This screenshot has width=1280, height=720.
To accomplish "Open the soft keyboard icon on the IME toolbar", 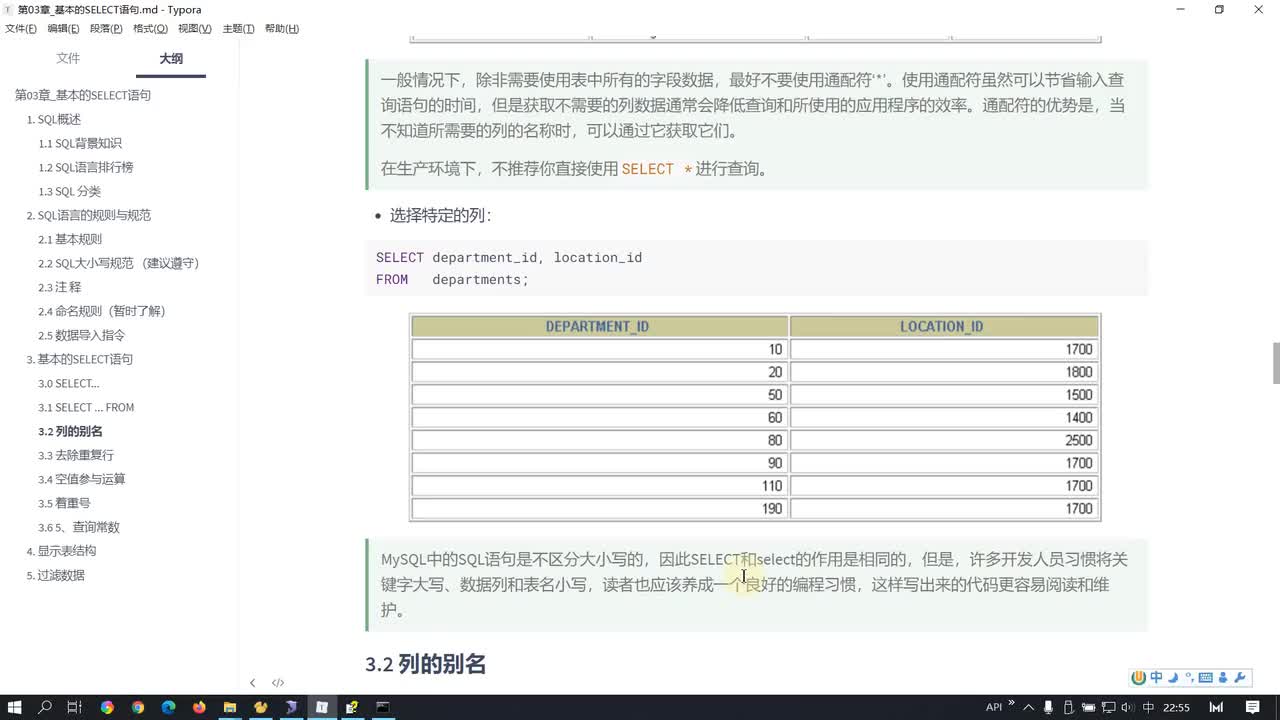I will click(x=1205, y=677).
